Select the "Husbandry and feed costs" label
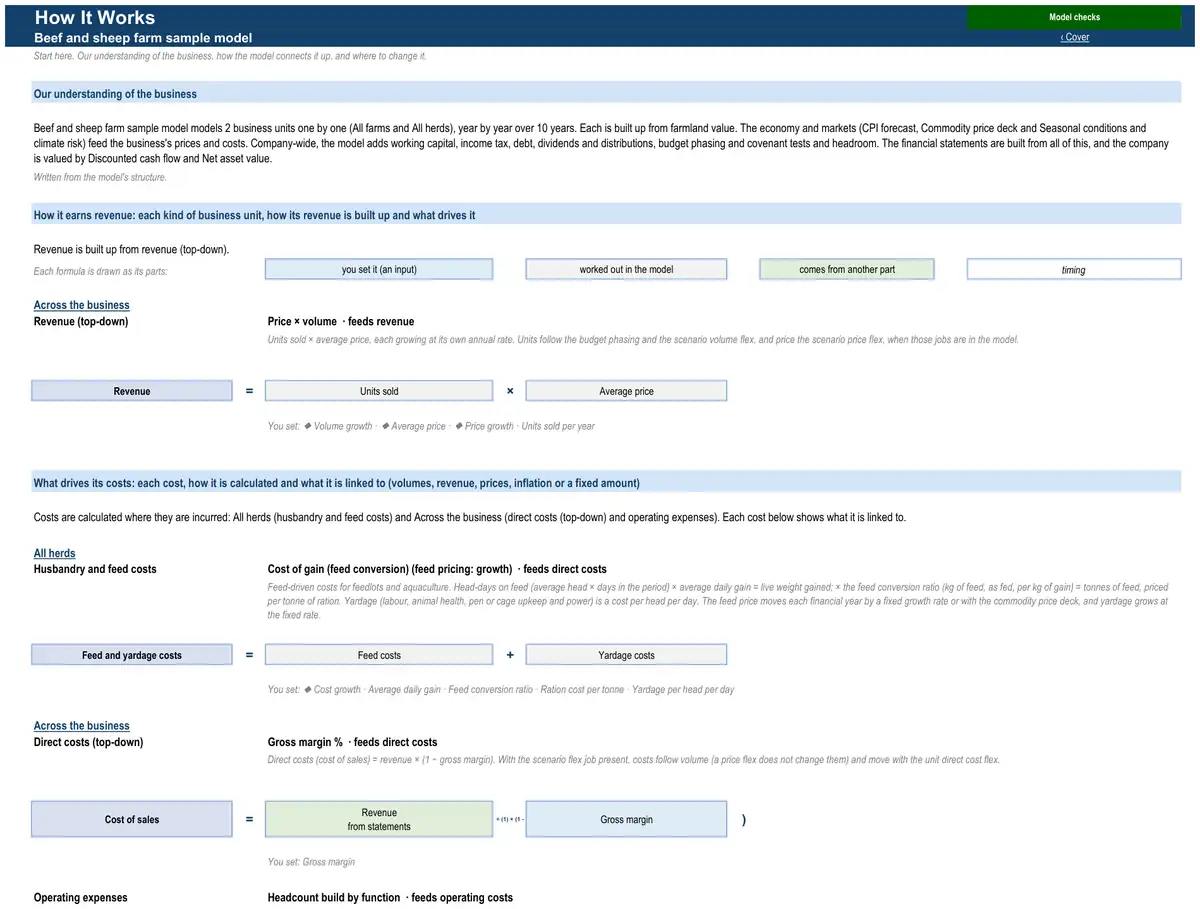The width and height of the screenshot is (1200, 909). [95, 569]
